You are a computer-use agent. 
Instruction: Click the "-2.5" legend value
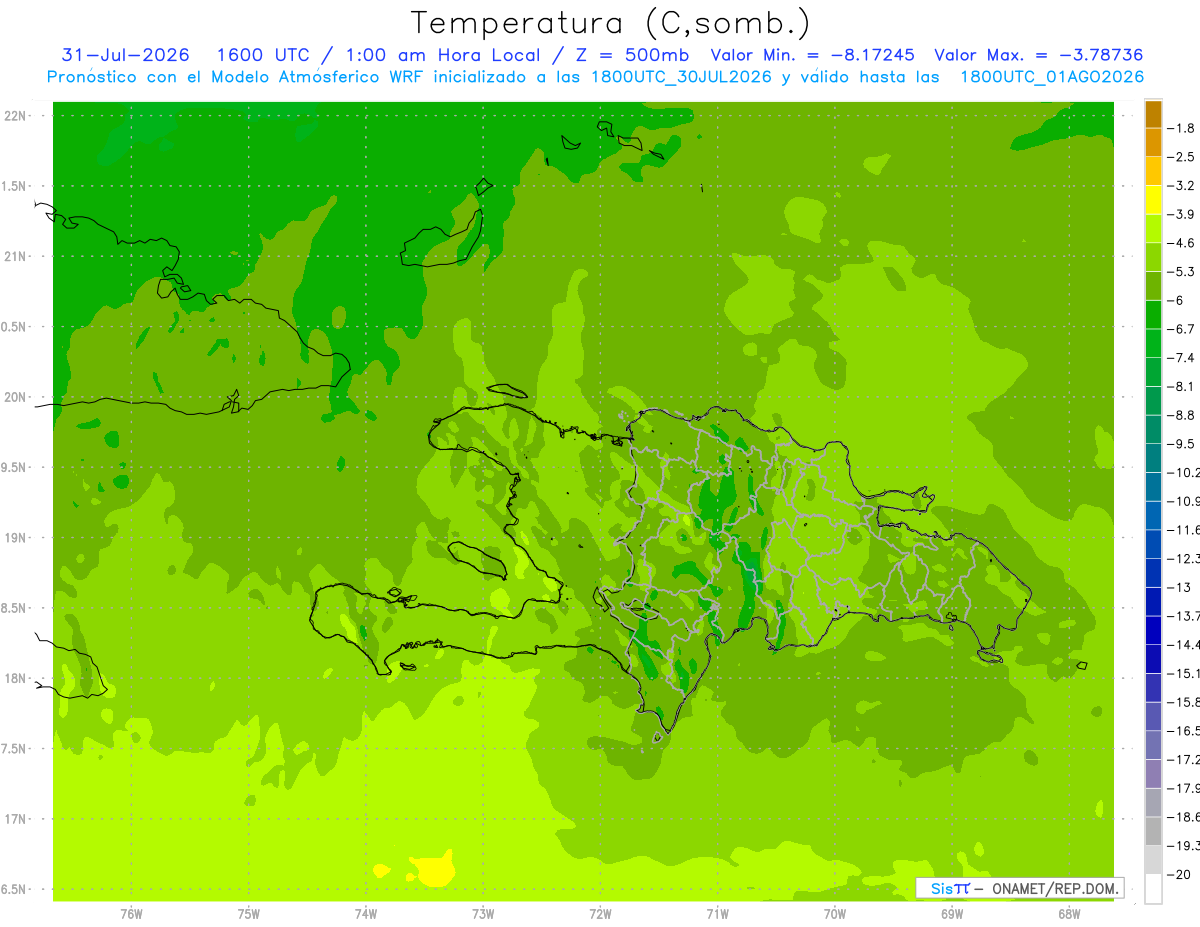[1183, 157]
